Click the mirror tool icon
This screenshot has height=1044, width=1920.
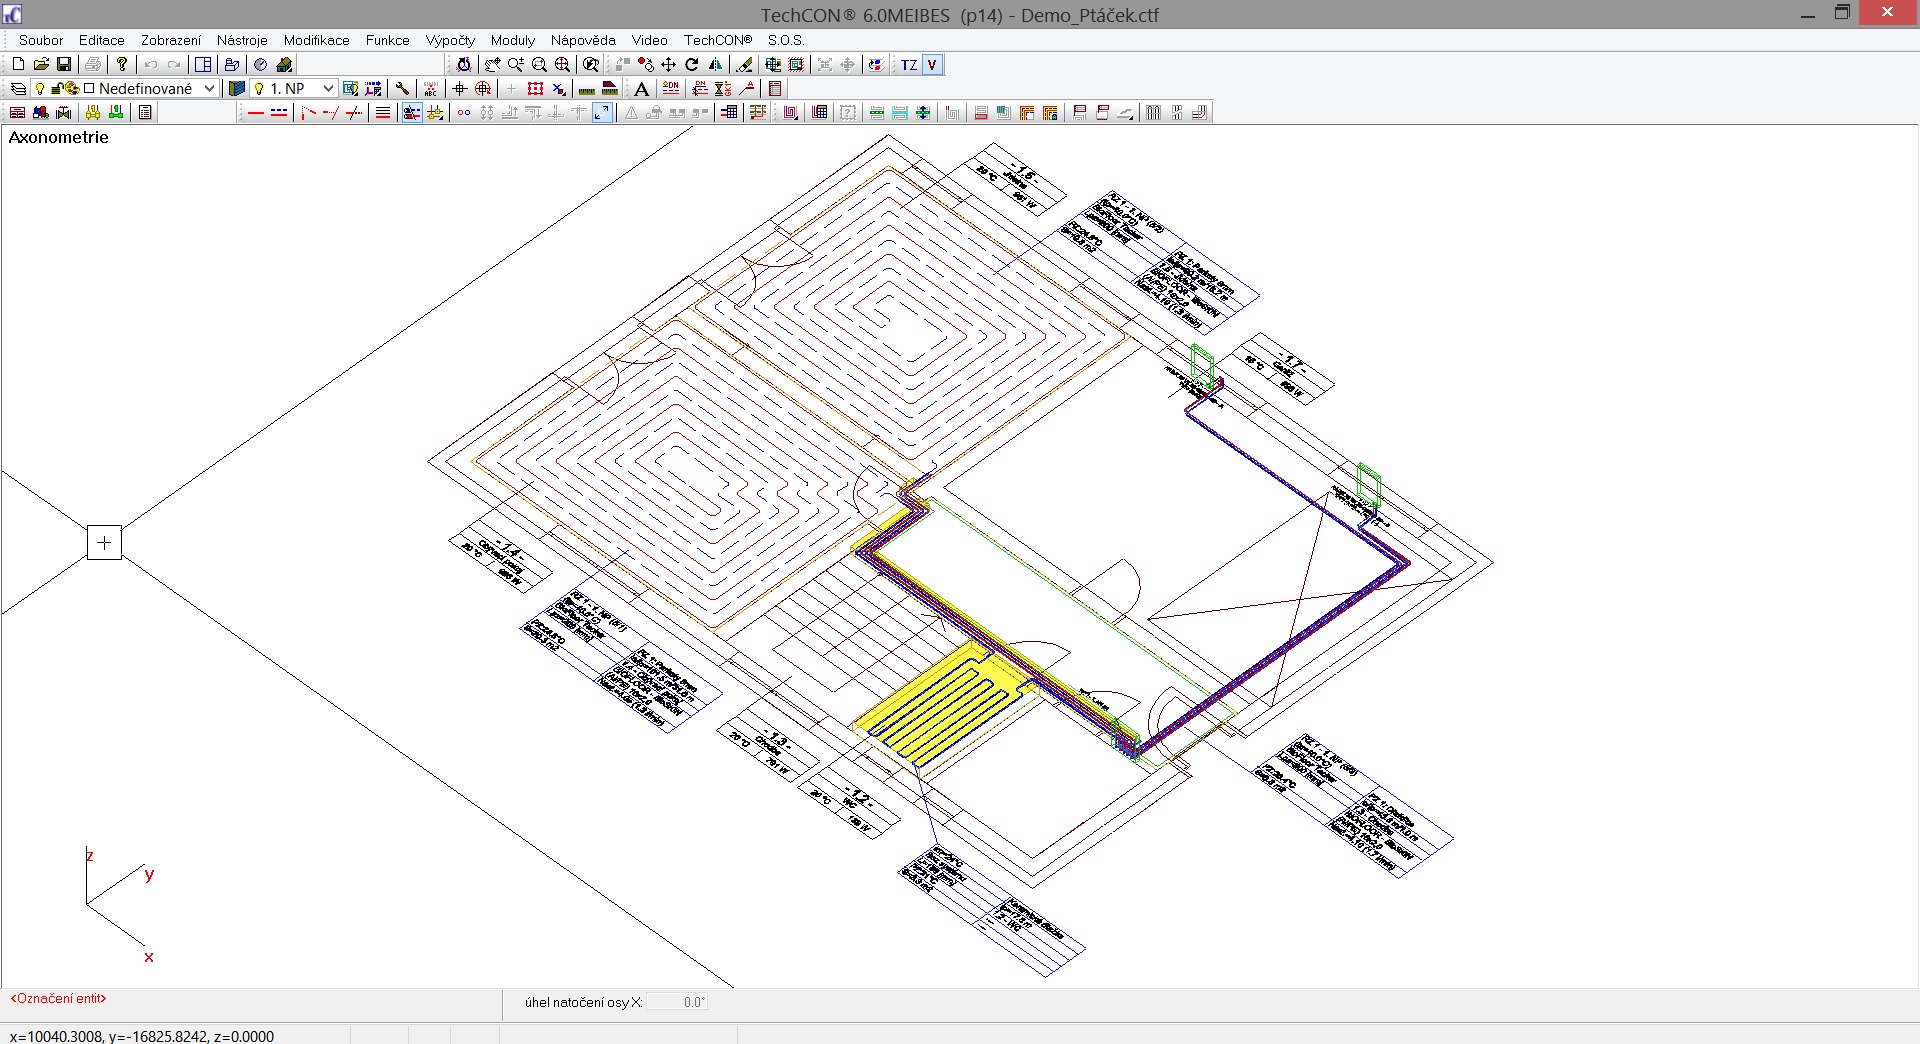pos(716,65)
